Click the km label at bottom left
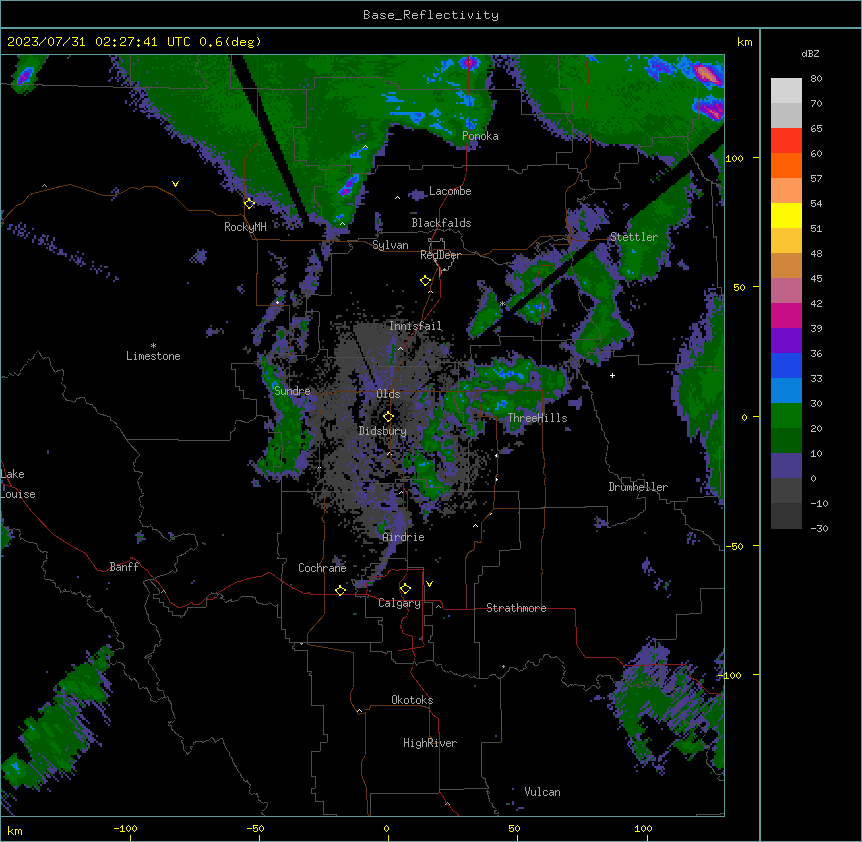The width and height of the screenshot is (862, 842). click(x=15, y=830)
